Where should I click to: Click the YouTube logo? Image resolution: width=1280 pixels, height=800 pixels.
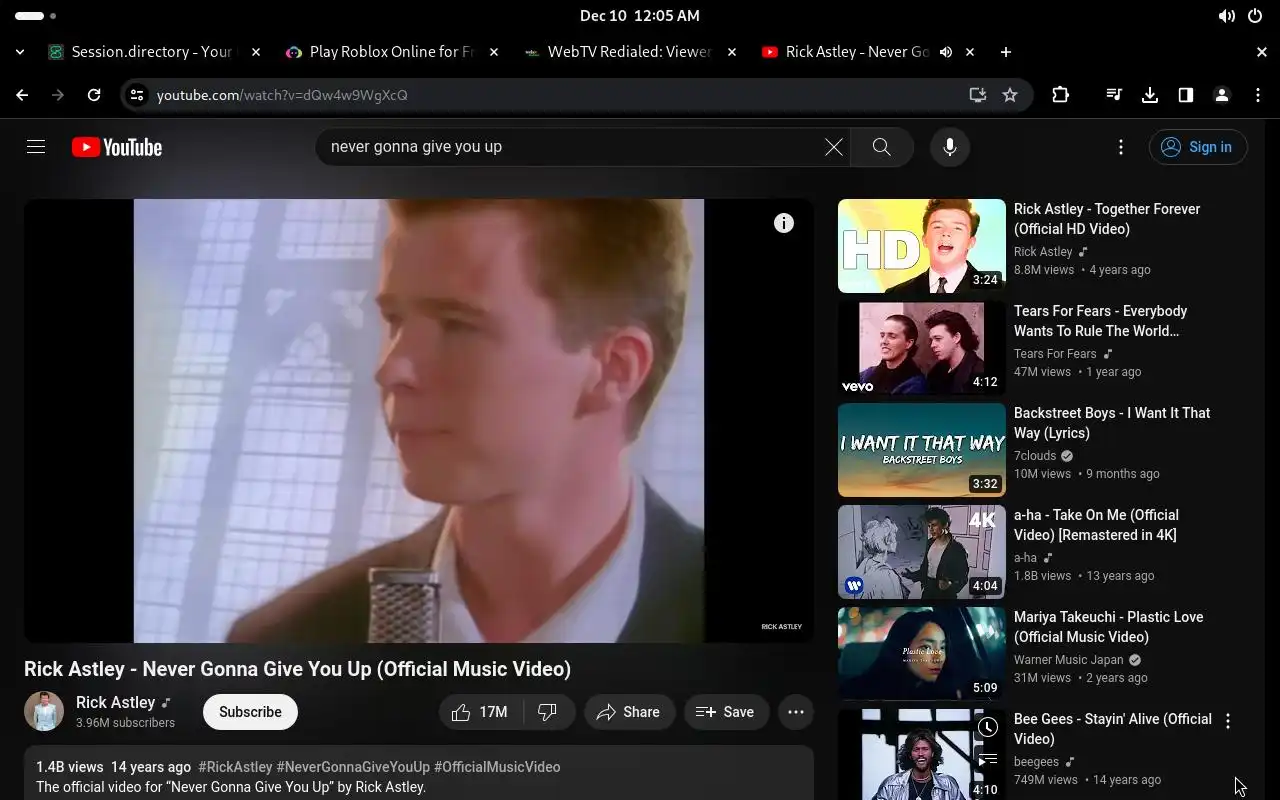(x=117, y=147)
